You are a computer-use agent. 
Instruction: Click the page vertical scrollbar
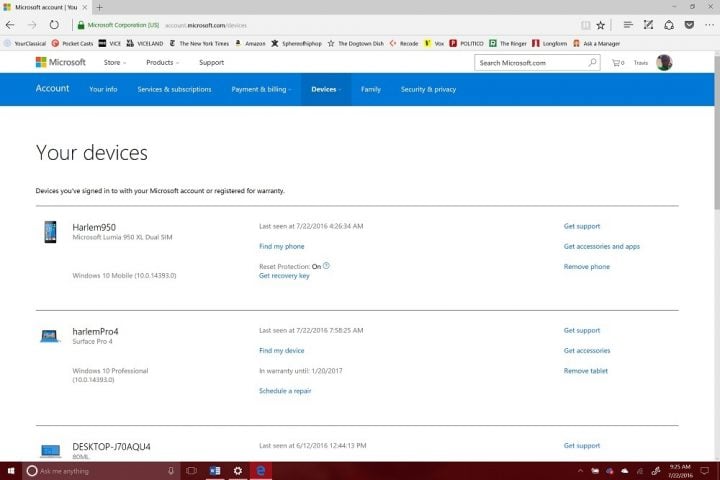(717, 133)
